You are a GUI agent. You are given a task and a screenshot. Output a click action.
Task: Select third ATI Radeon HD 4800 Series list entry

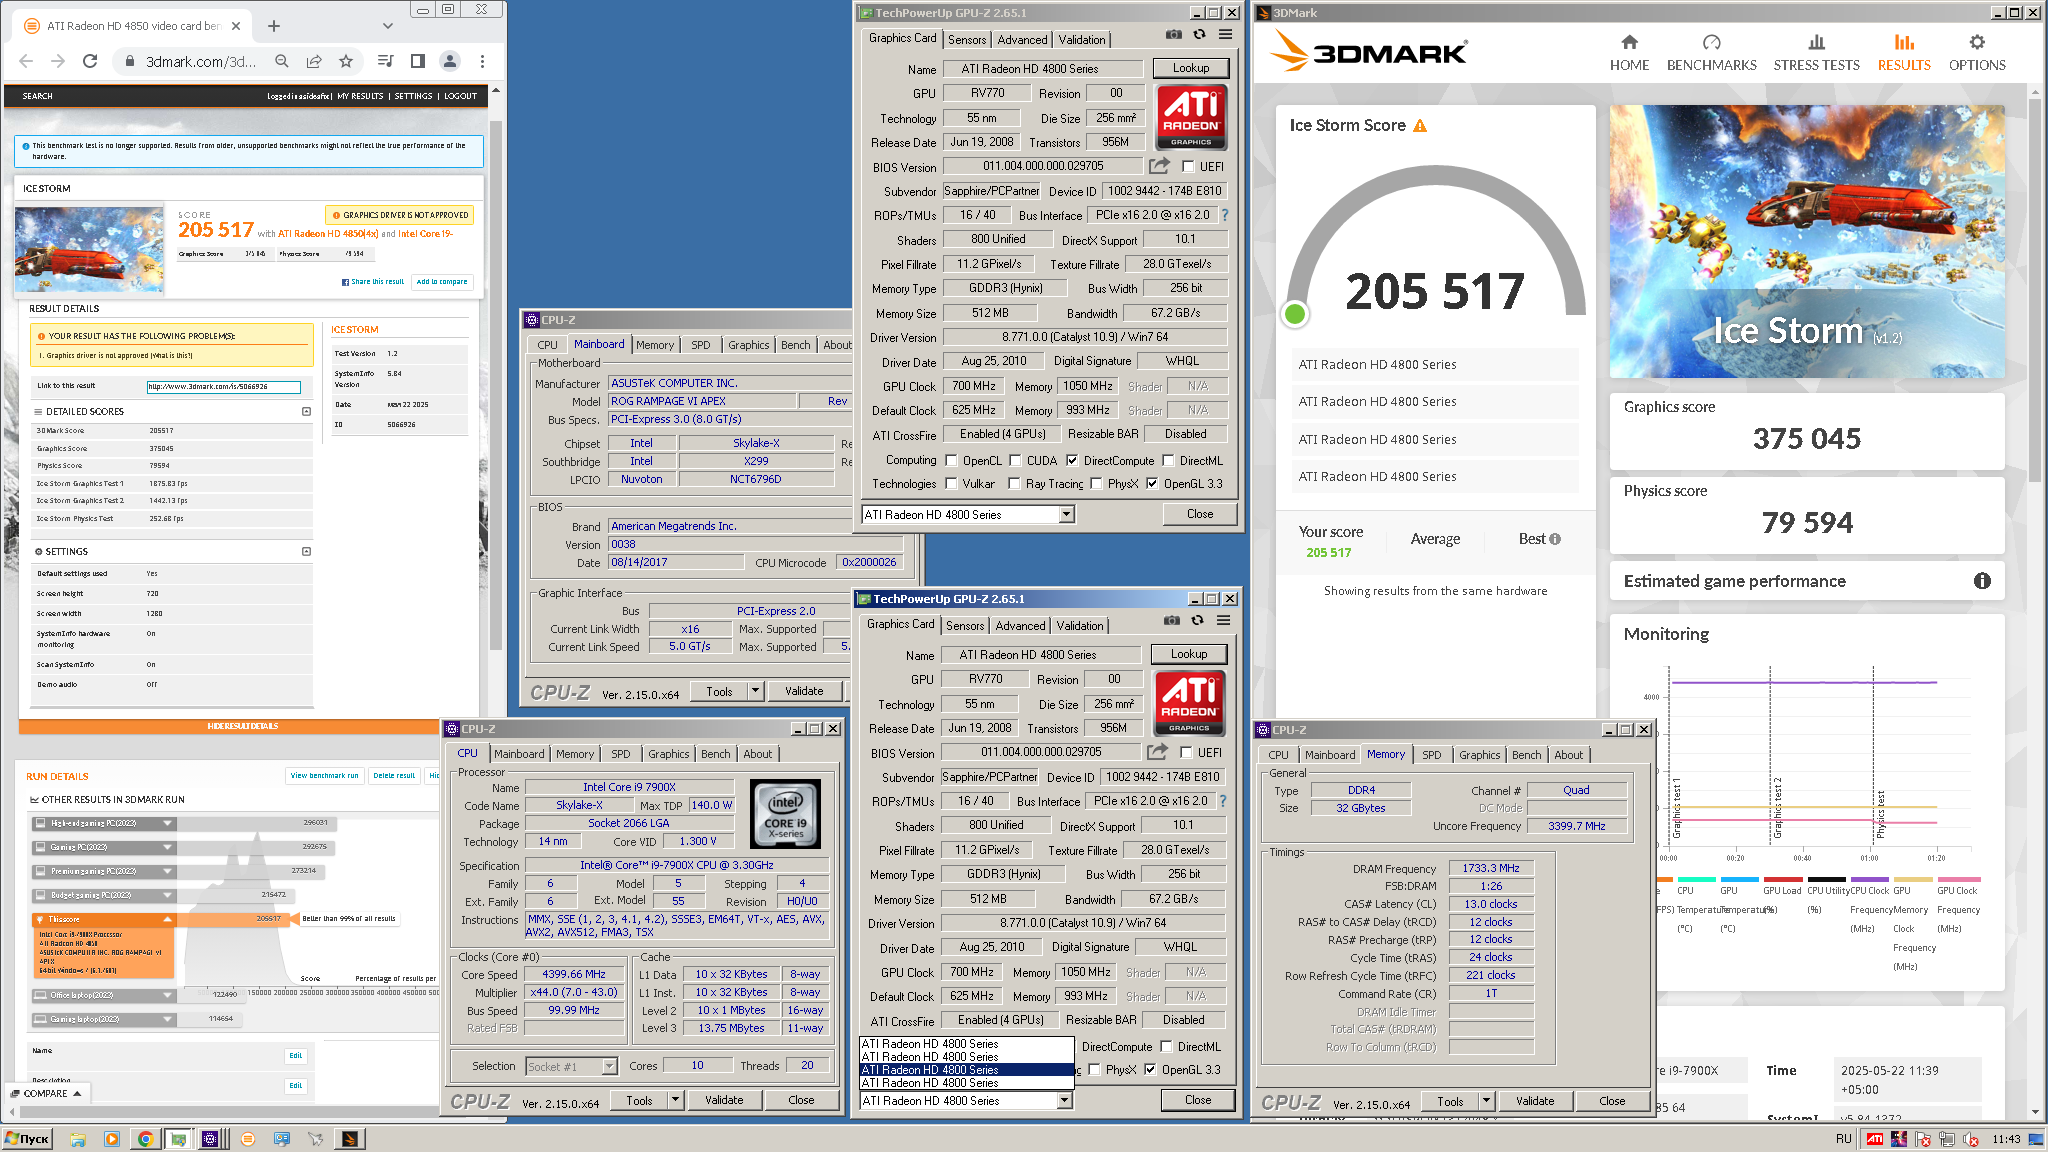click(x=966, y=1070)
